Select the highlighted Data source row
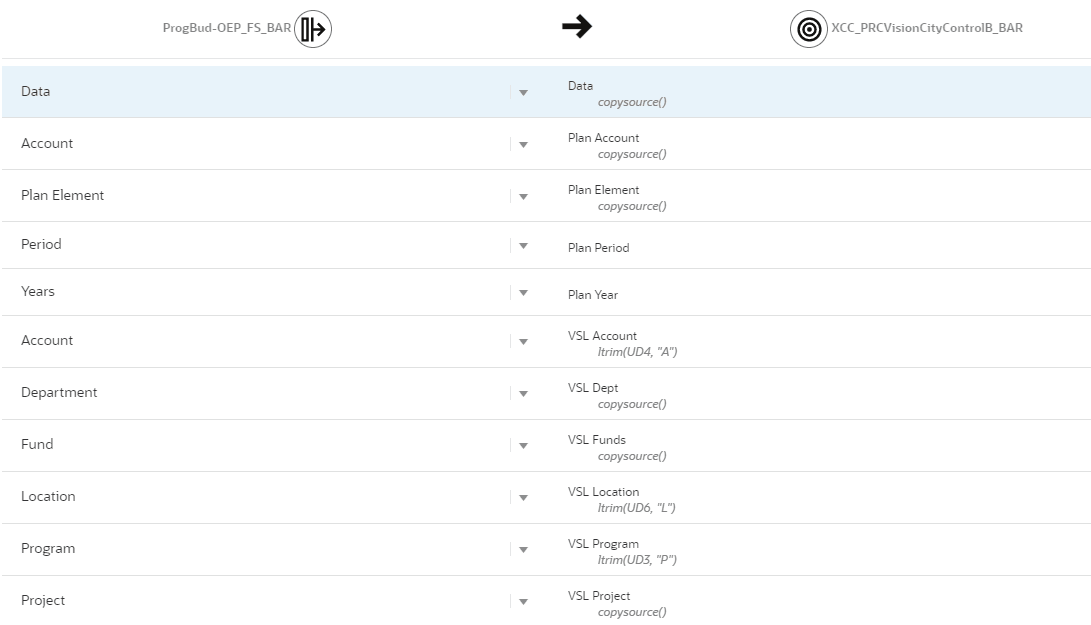 tap(546, 92)
